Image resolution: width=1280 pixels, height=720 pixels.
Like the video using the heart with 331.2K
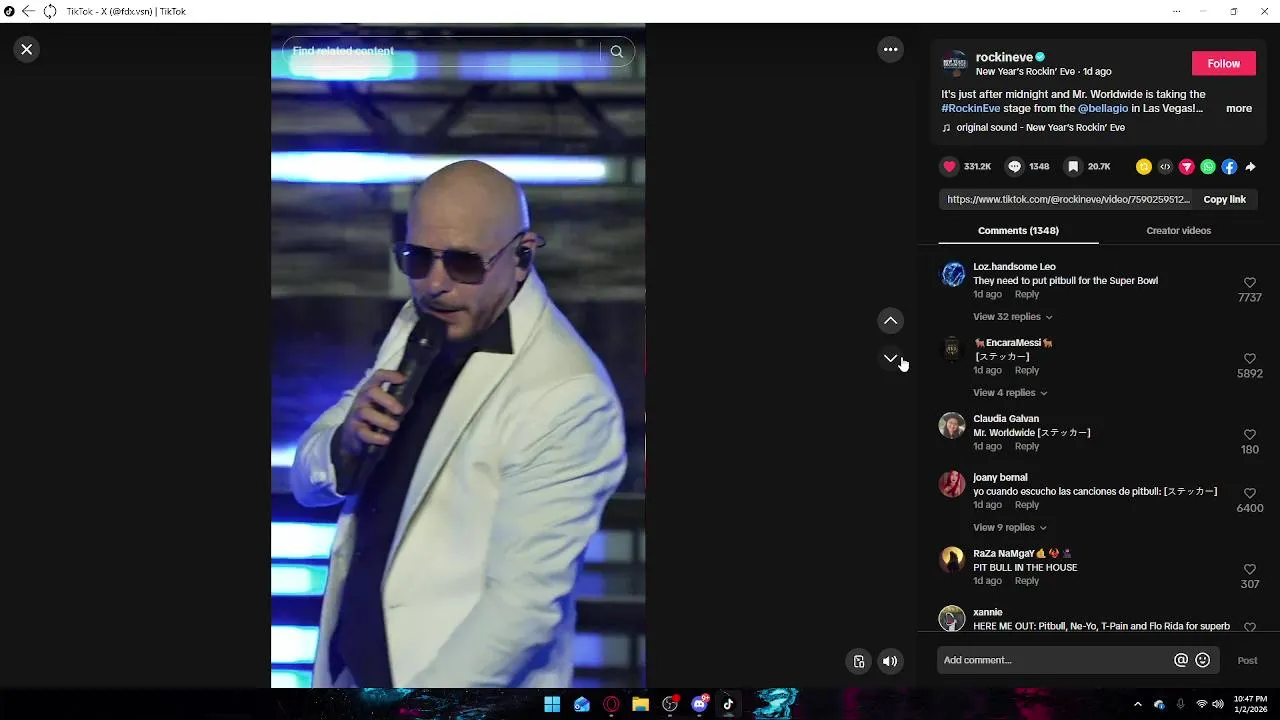click(x=950, y=167)
